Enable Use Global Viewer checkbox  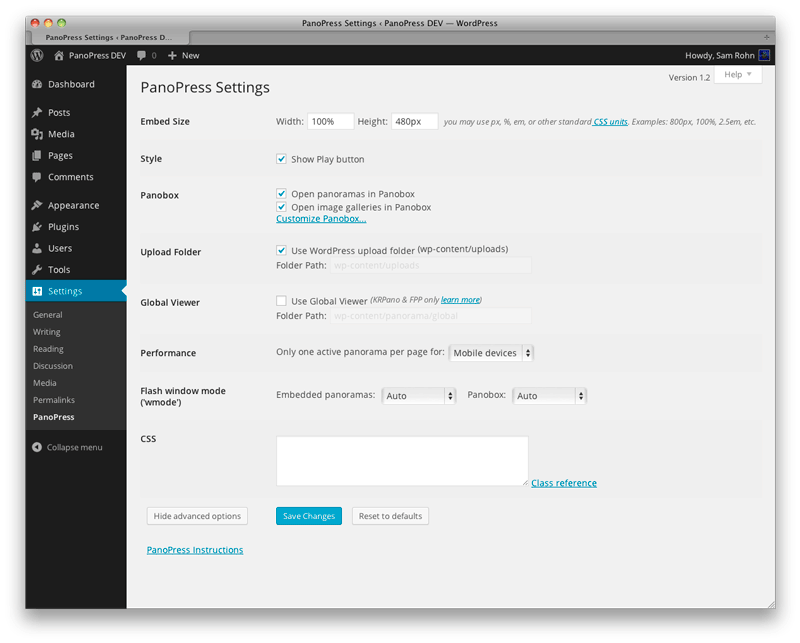tap(281, 301)
